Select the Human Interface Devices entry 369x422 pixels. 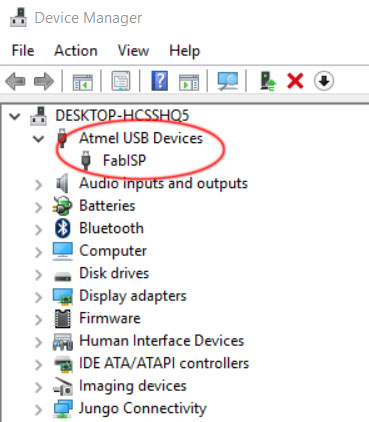coord(162,341)
